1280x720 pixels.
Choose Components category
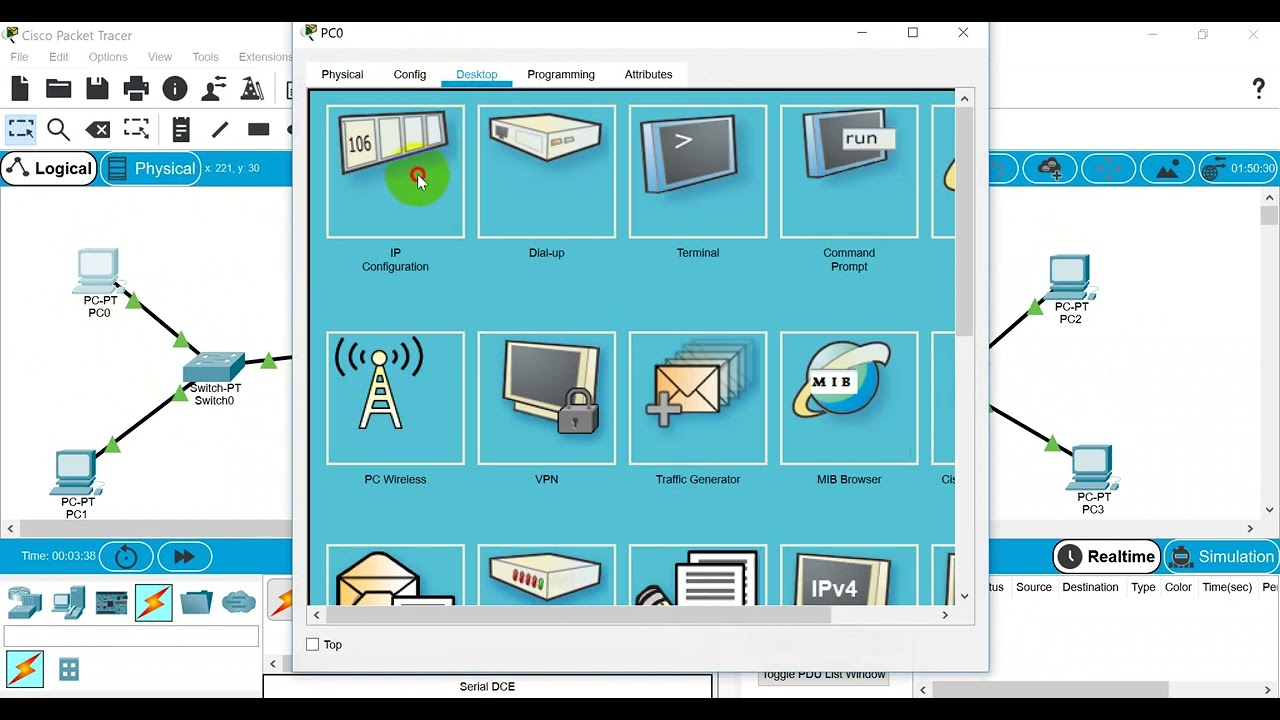click(x=111, y=602)
